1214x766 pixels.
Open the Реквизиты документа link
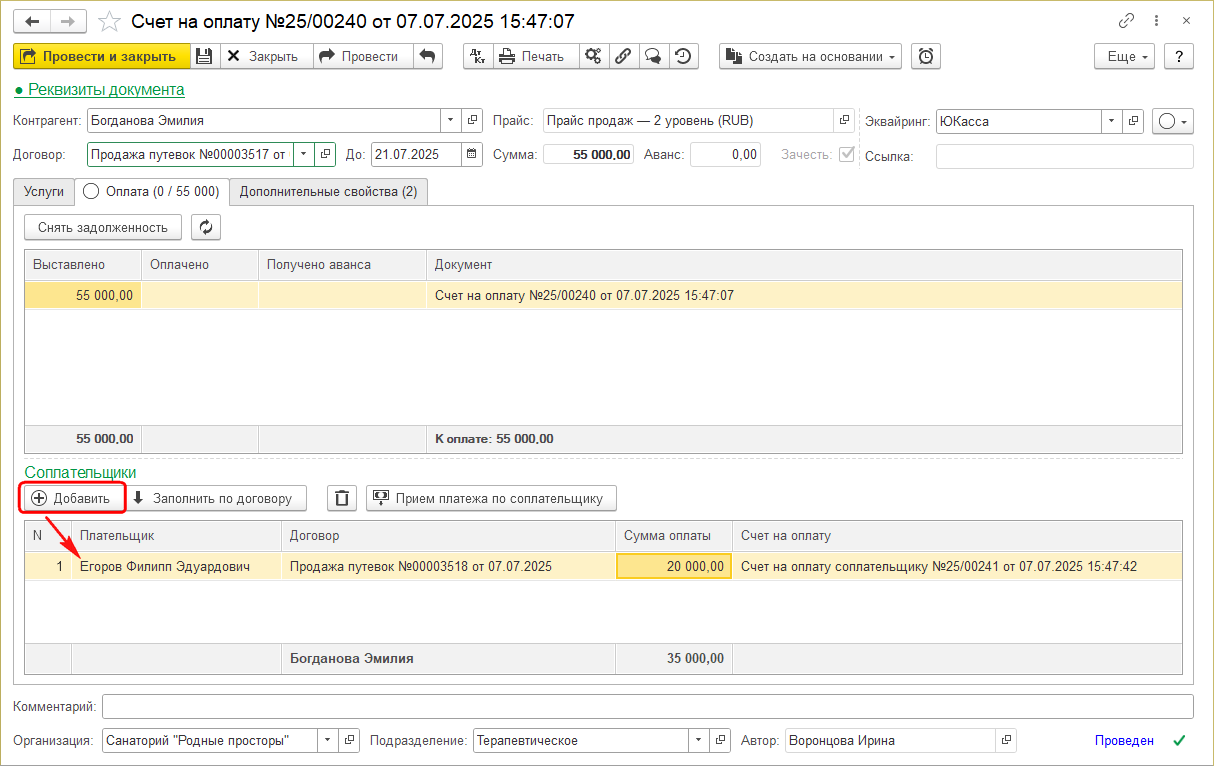[105, 89]
